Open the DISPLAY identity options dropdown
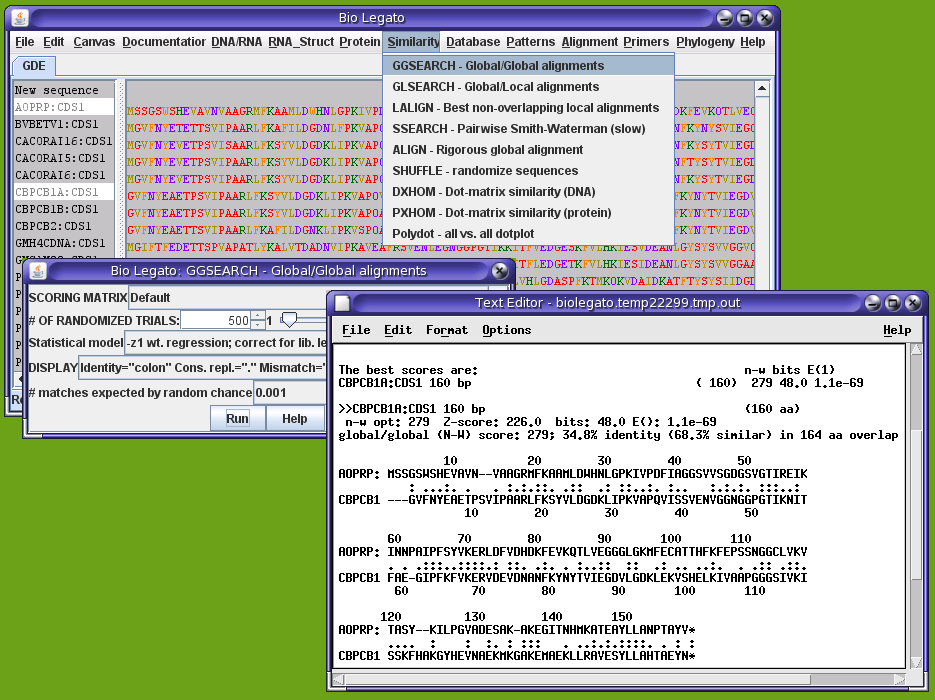 click(203, 368)
